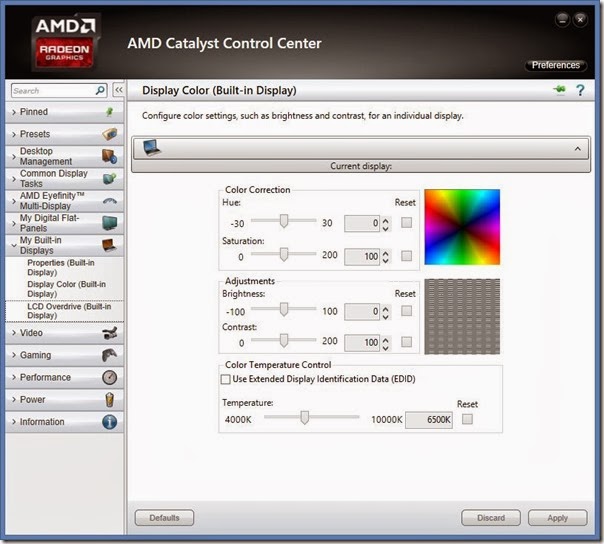Expand the Information section

(14, 422)
